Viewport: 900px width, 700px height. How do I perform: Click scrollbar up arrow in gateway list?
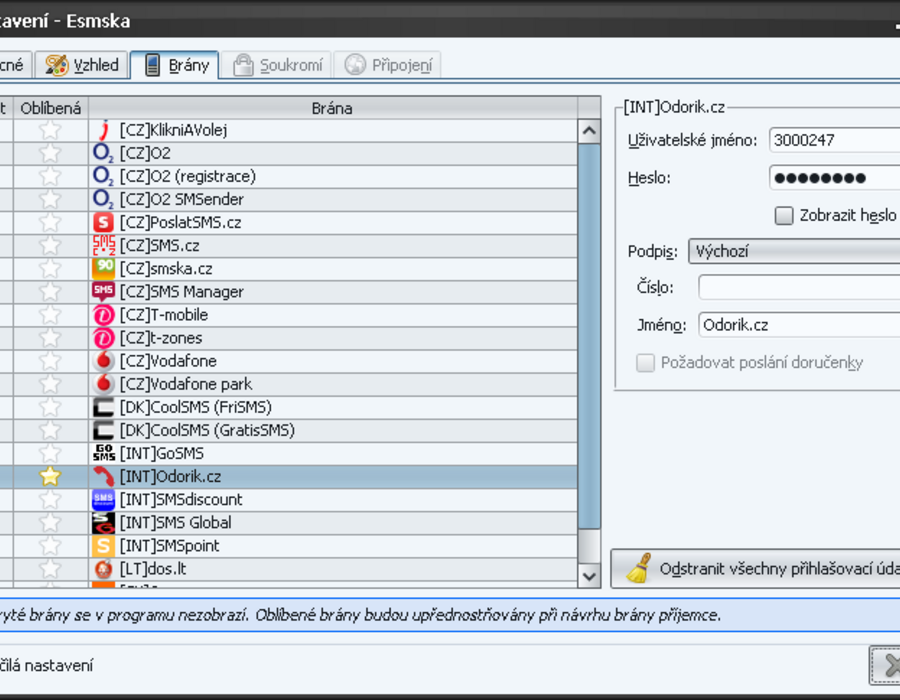tap(589, 131)
